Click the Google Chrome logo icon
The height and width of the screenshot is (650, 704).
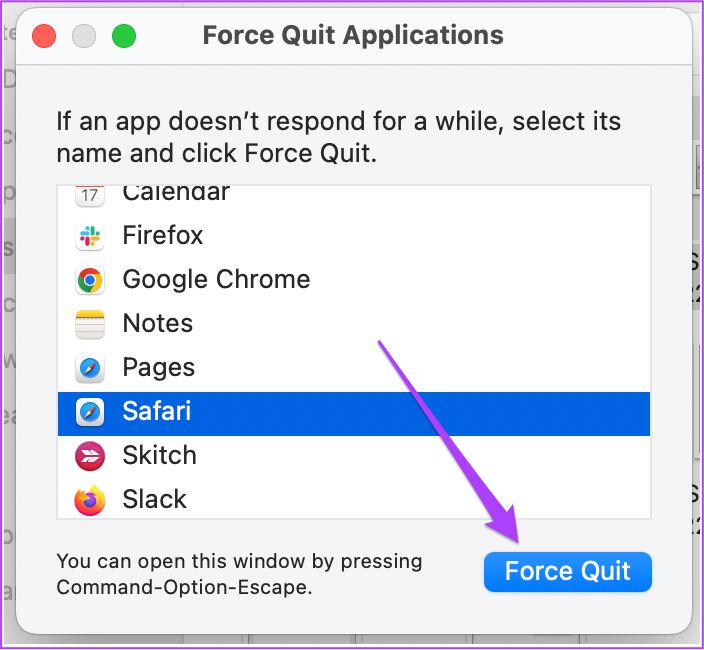(x=90, y=280)
